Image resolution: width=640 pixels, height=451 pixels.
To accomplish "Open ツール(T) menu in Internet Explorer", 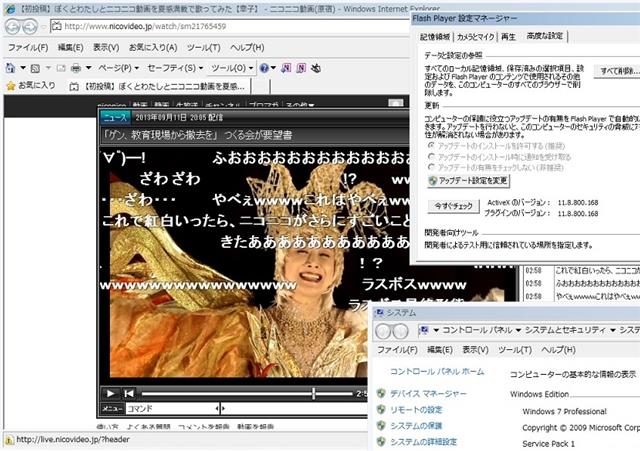I will coord(203,48).
